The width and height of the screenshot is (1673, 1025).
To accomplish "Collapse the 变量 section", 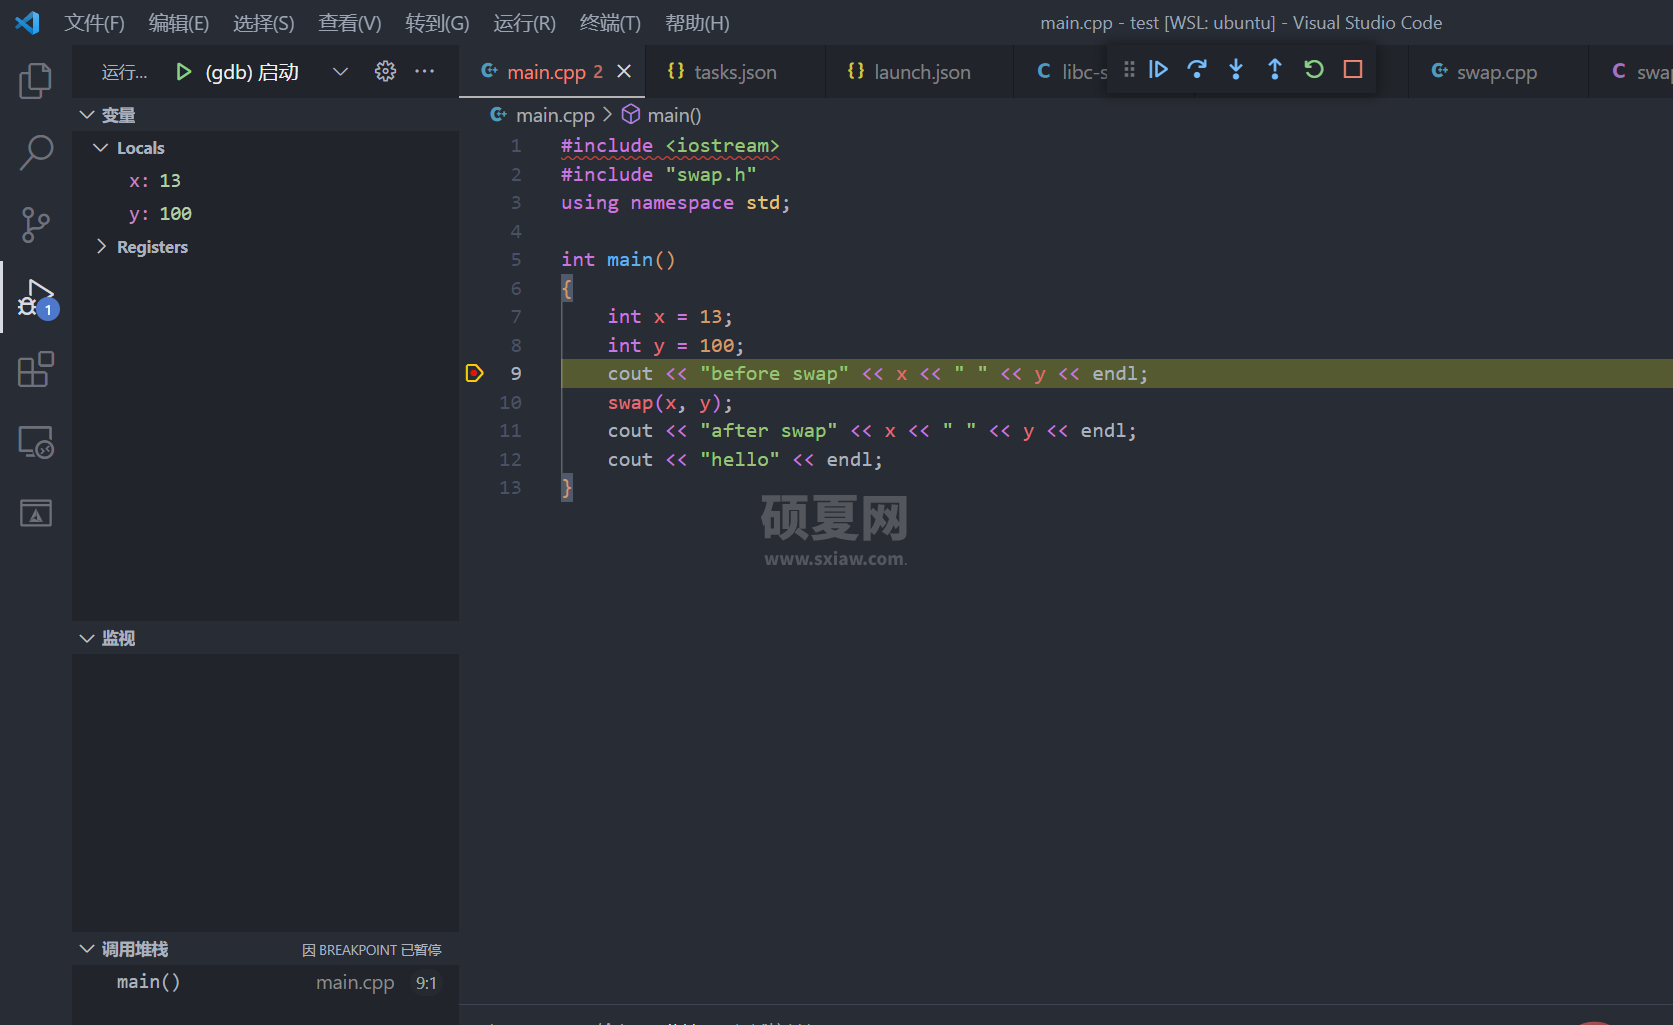I will click(x=87, y=115).
